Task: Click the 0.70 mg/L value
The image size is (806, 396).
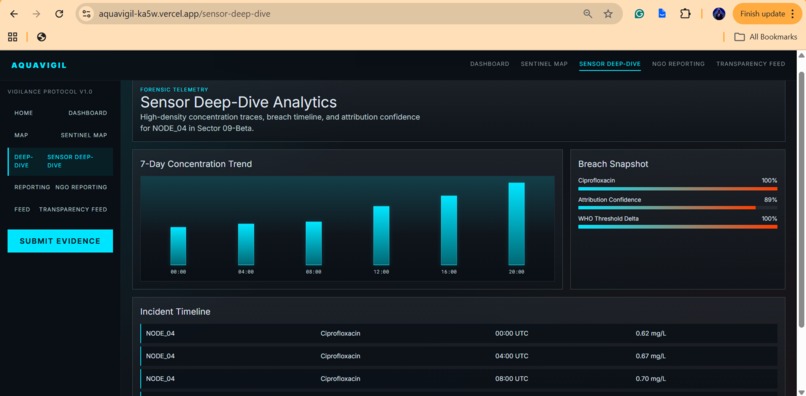Action: click(x=651, y=379)
